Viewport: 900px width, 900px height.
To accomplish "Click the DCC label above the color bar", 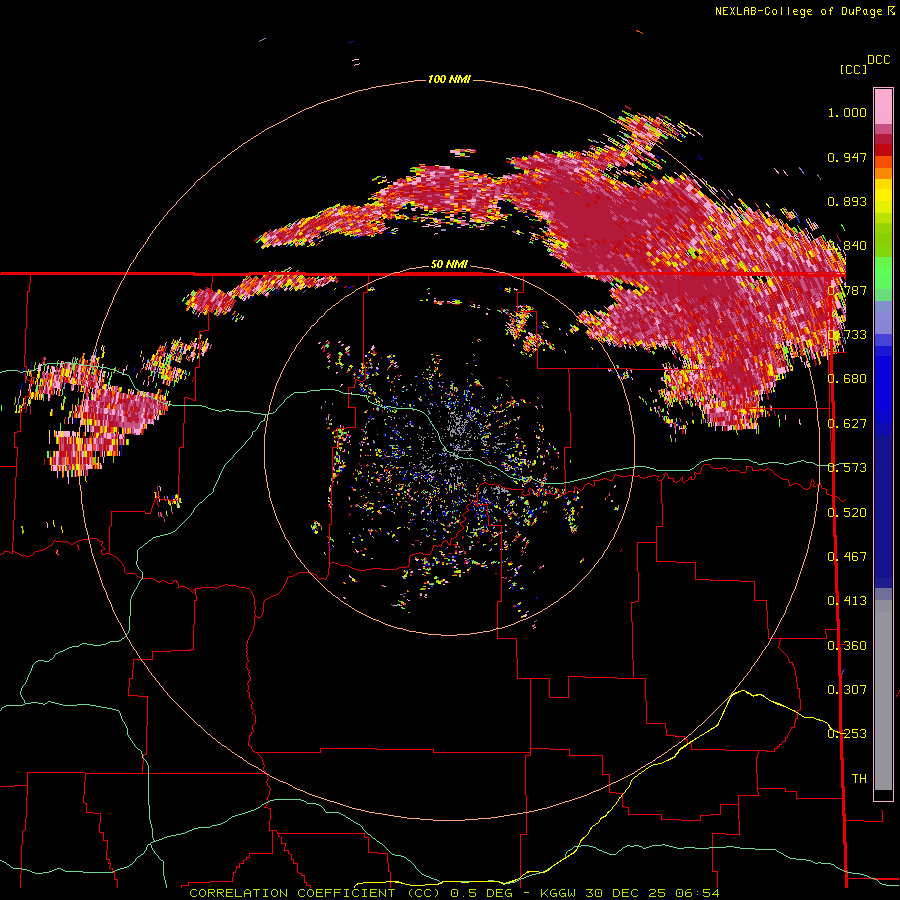I will coord(879,60).
